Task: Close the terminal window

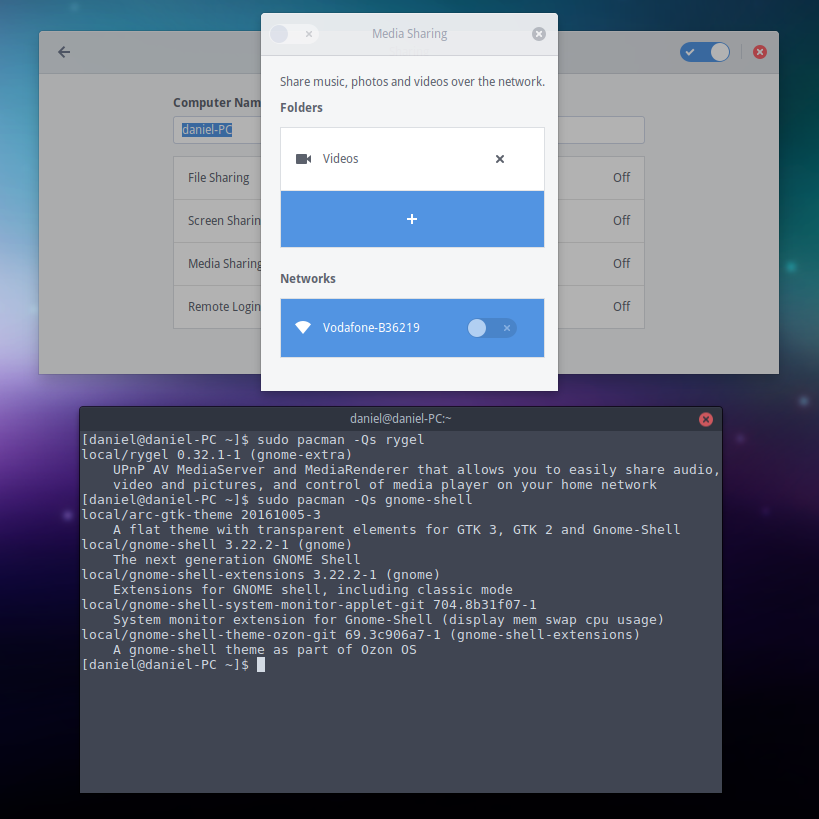Action: point(706,419)
